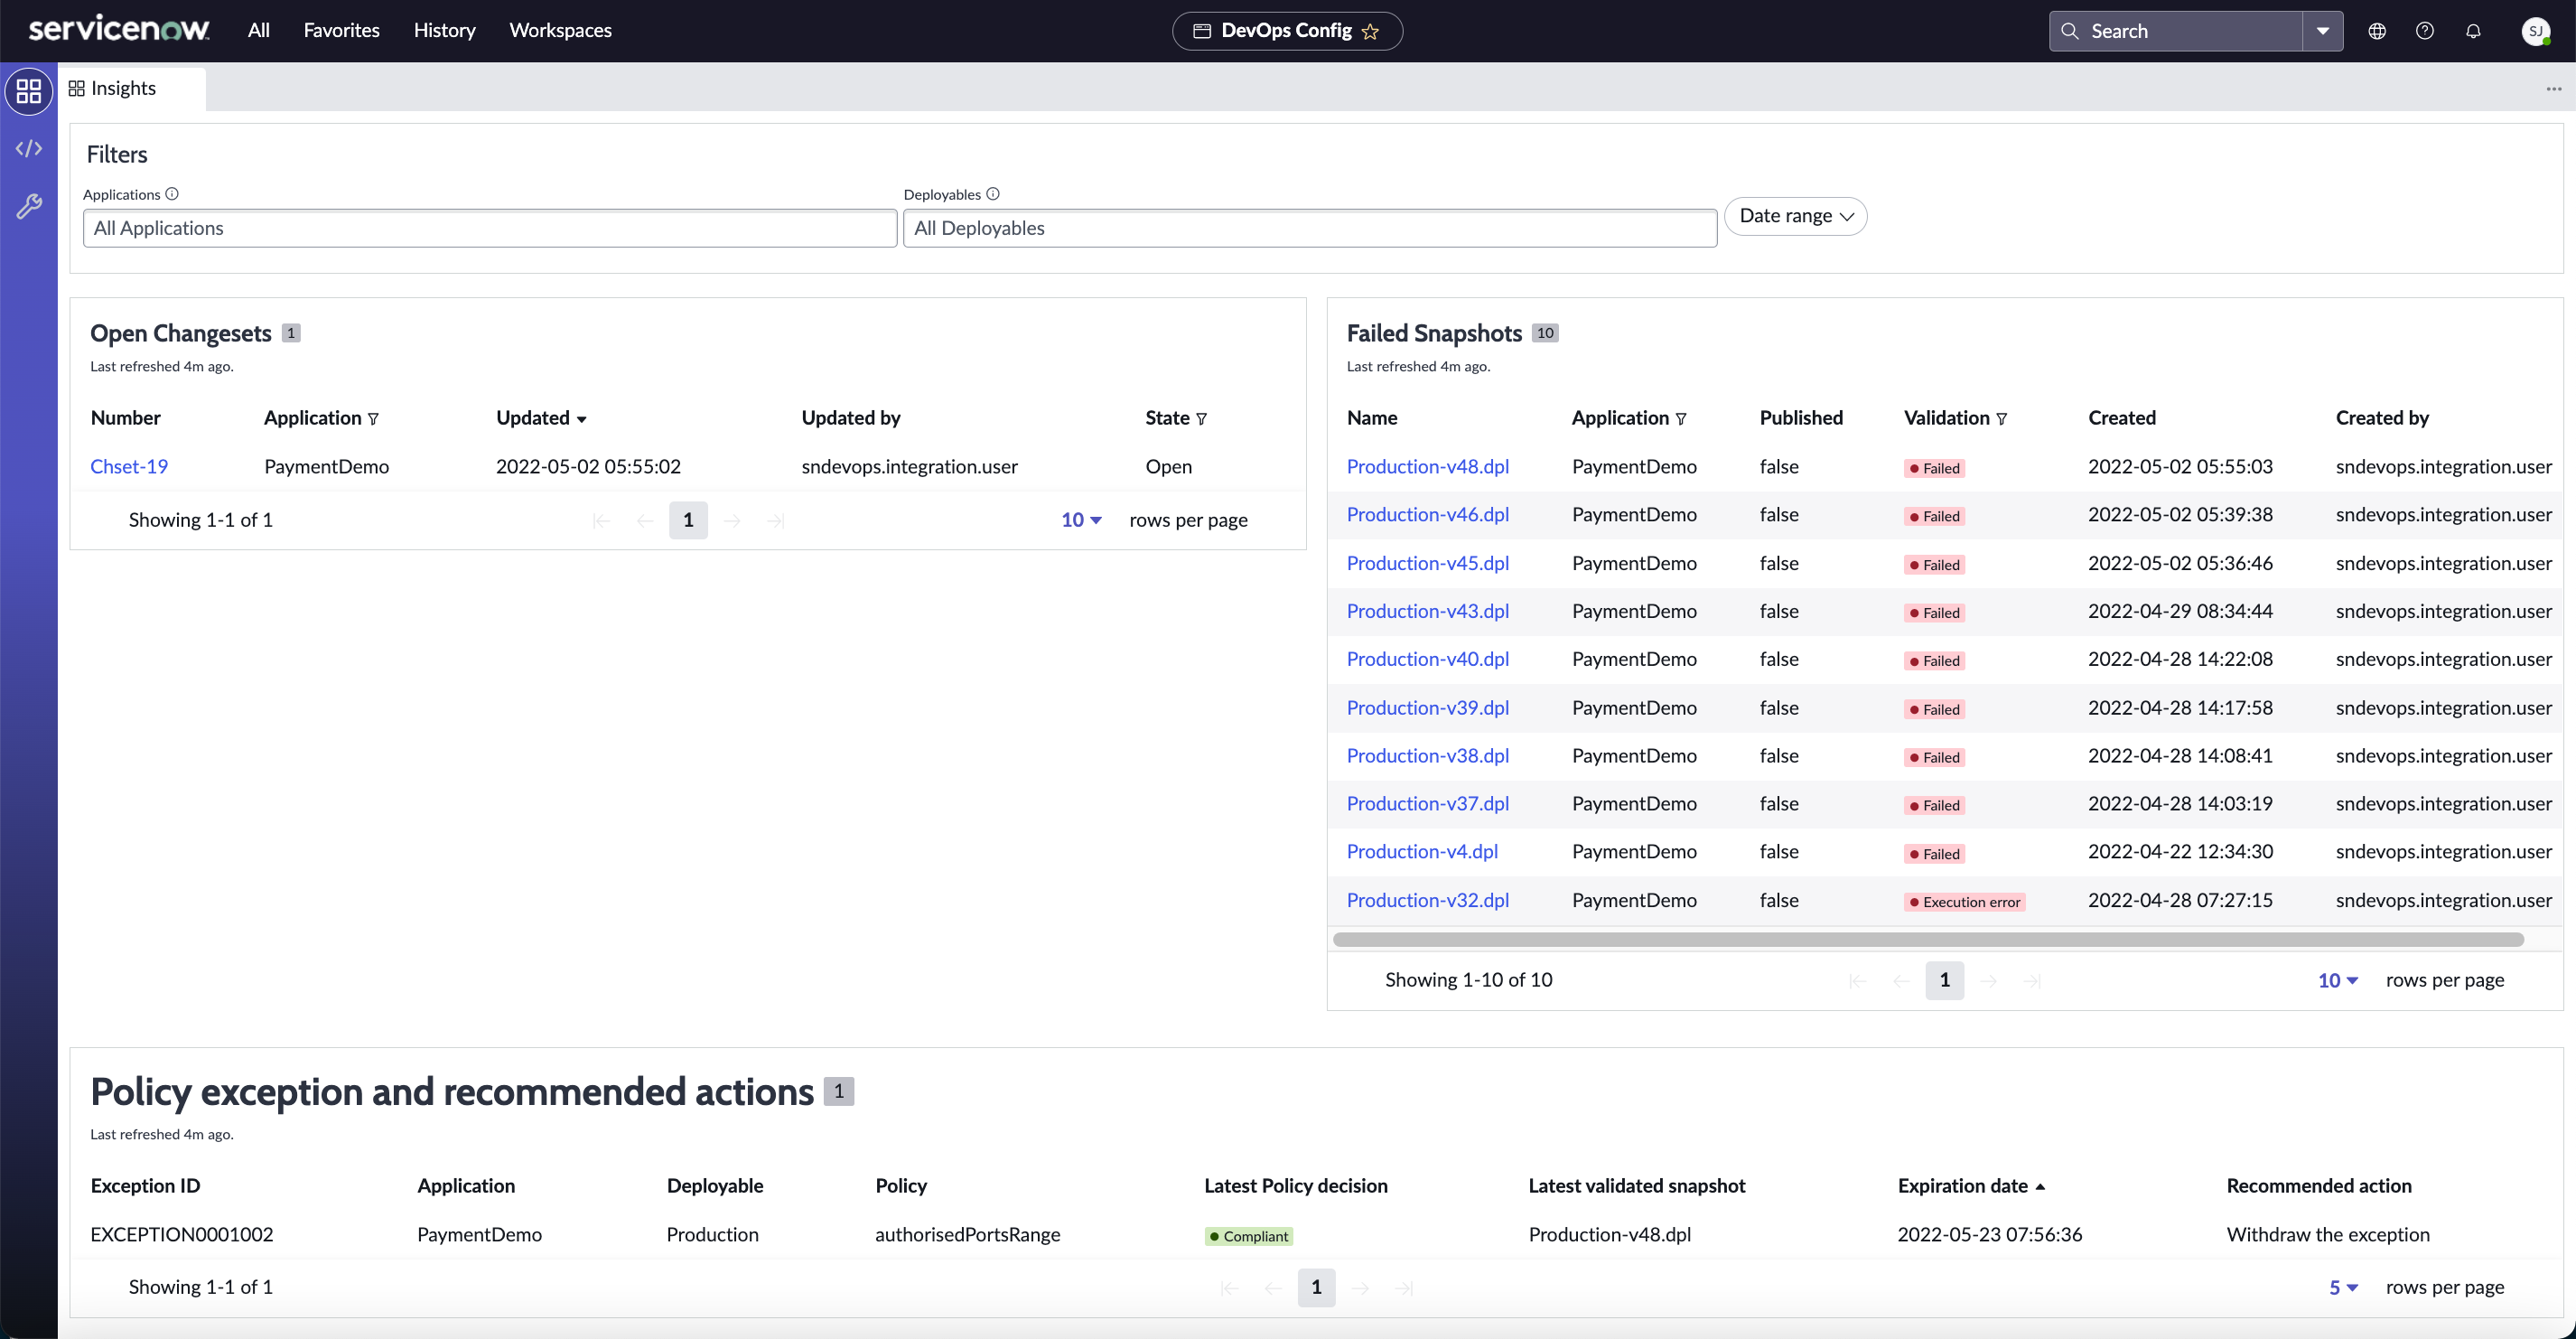This screenshot has width=2576, height=1339.
Task: Click the ServiceNow logo
Action: pyautogui.click(x=119, y=30)
